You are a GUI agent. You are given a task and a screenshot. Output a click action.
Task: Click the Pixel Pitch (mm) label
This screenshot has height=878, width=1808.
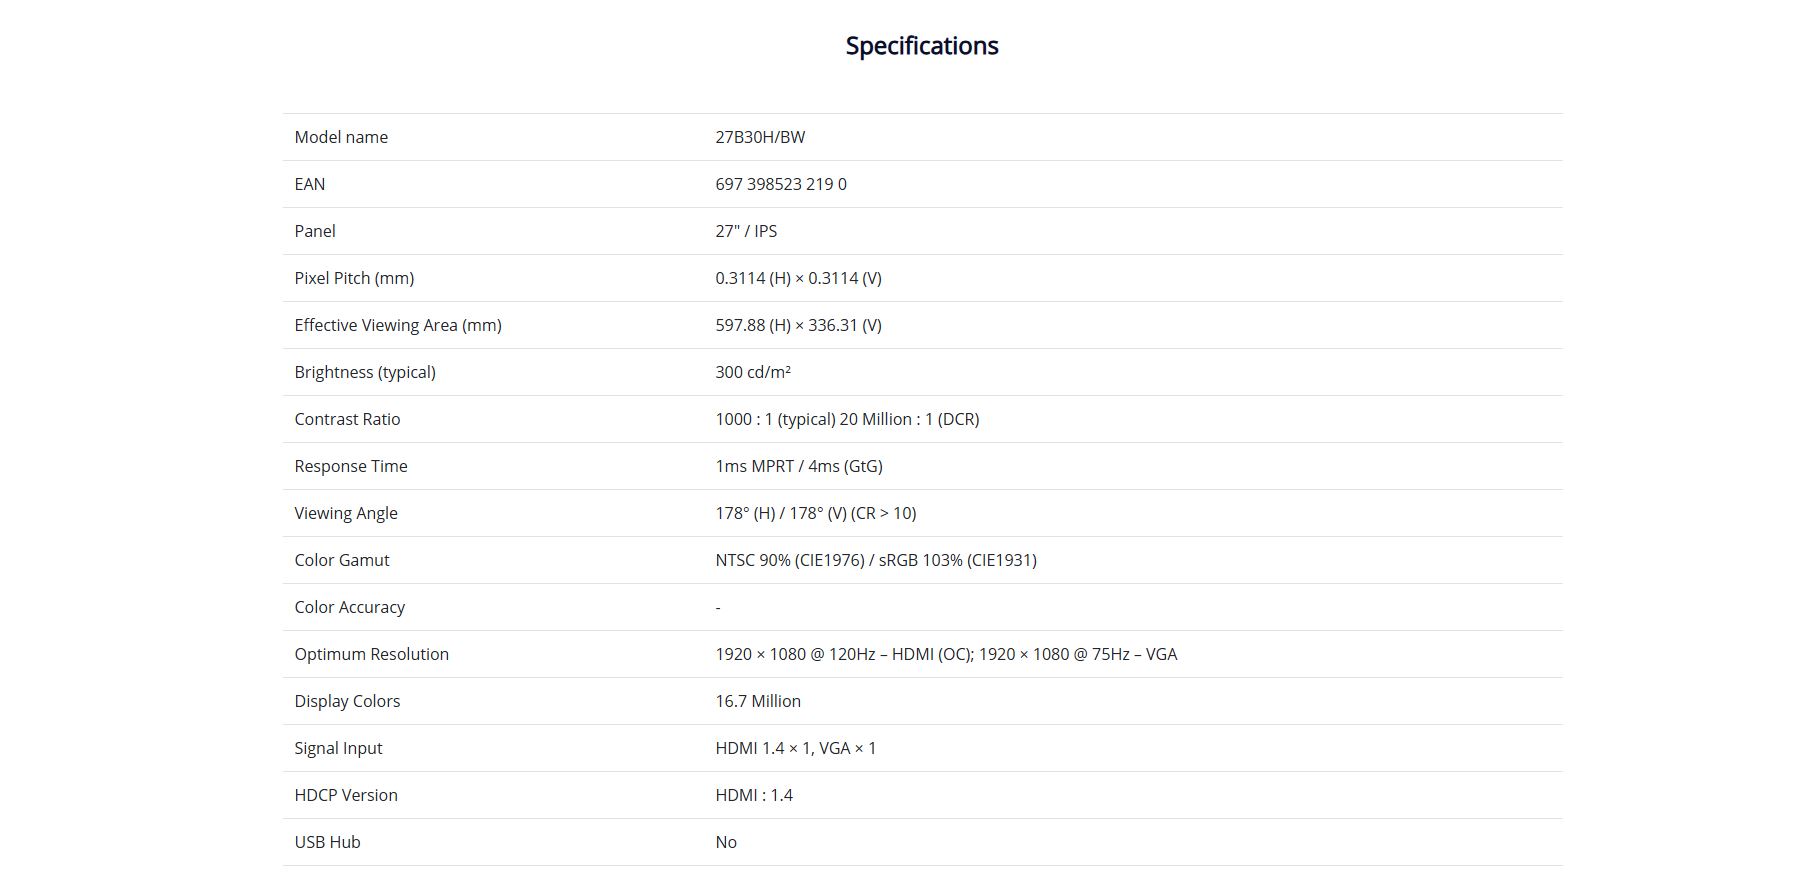click(x=354, y=278)
